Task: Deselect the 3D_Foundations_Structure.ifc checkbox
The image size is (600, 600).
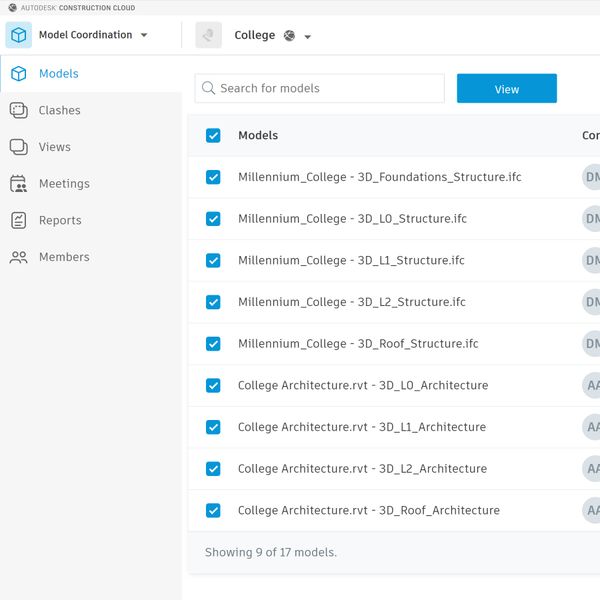Action: 213,177
